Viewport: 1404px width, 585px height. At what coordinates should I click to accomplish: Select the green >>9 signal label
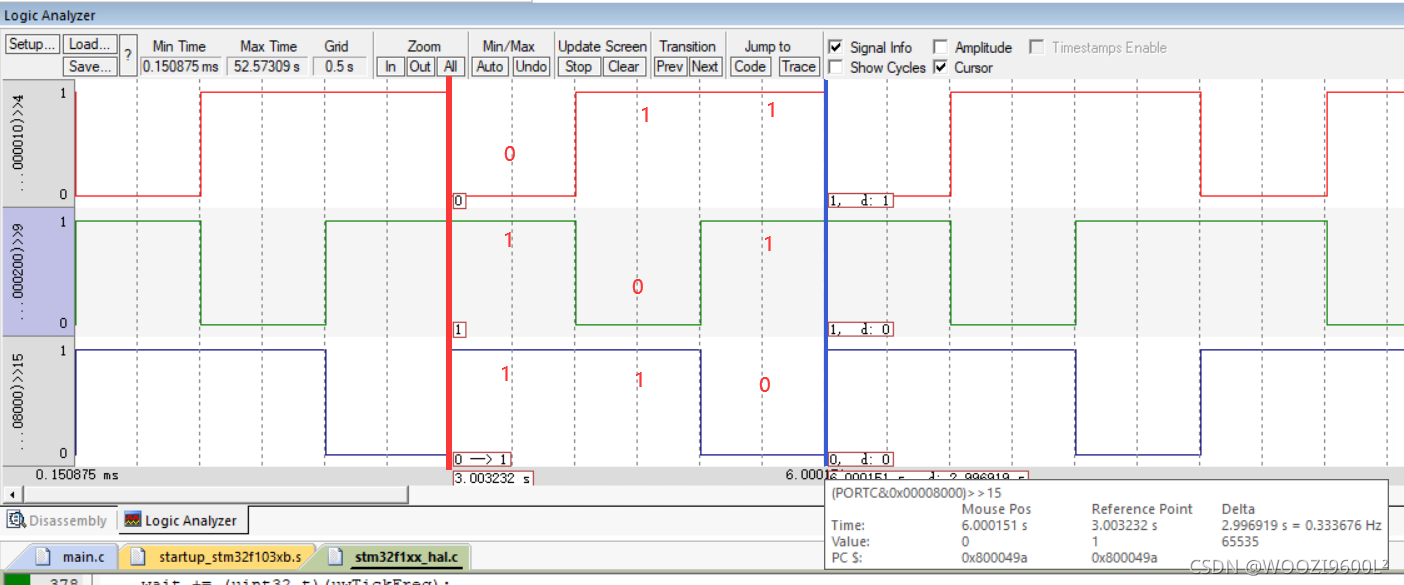tap(38, 272)
